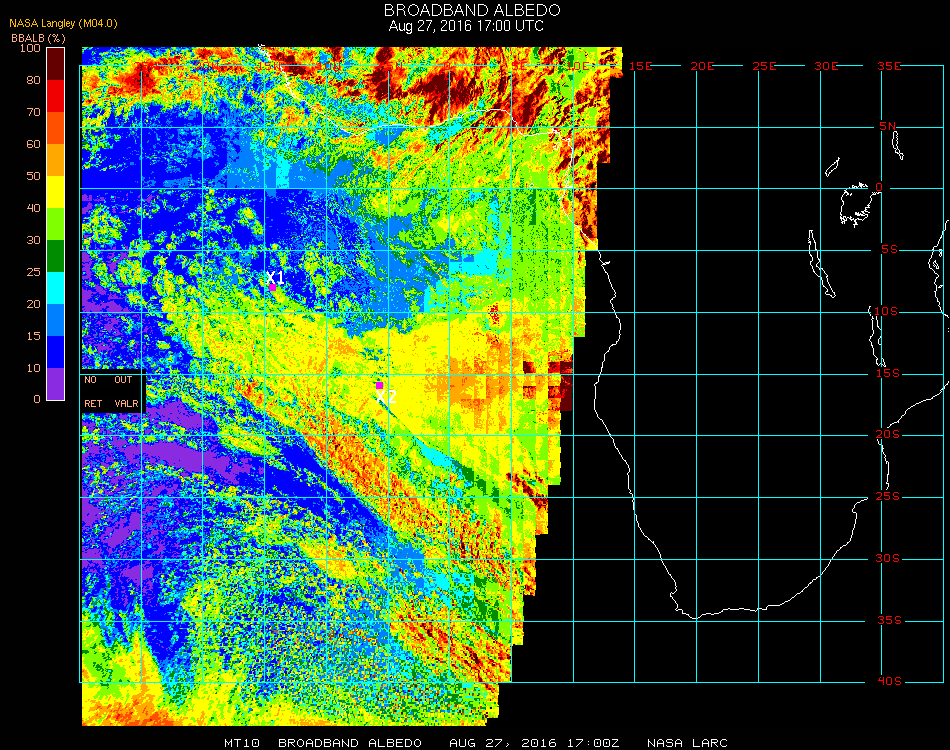This screenshot has height=750, width=950.
Task: Click the 15S latitude label
Action: [x=888, y=373]
